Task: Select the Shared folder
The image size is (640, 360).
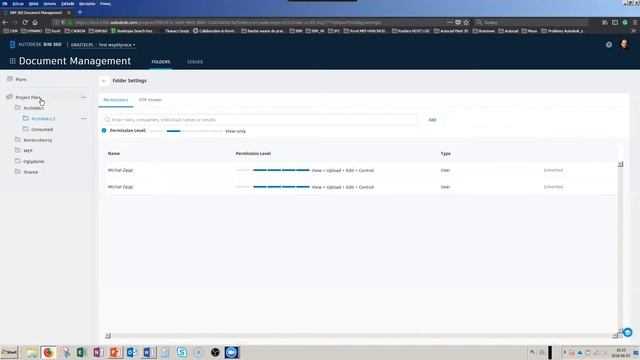Action: coord(30,172)
